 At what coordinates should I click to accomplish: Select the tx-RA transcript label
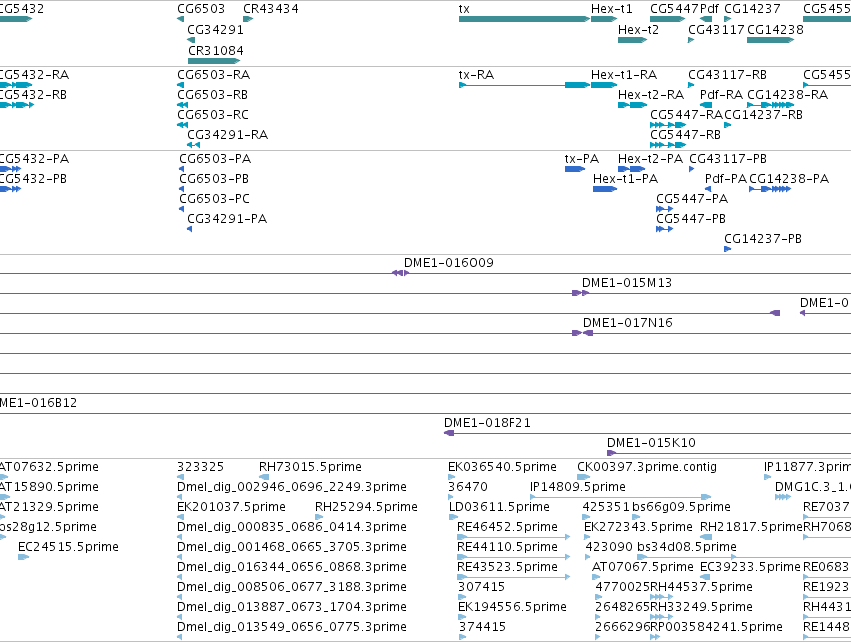(x=477, y=74)
